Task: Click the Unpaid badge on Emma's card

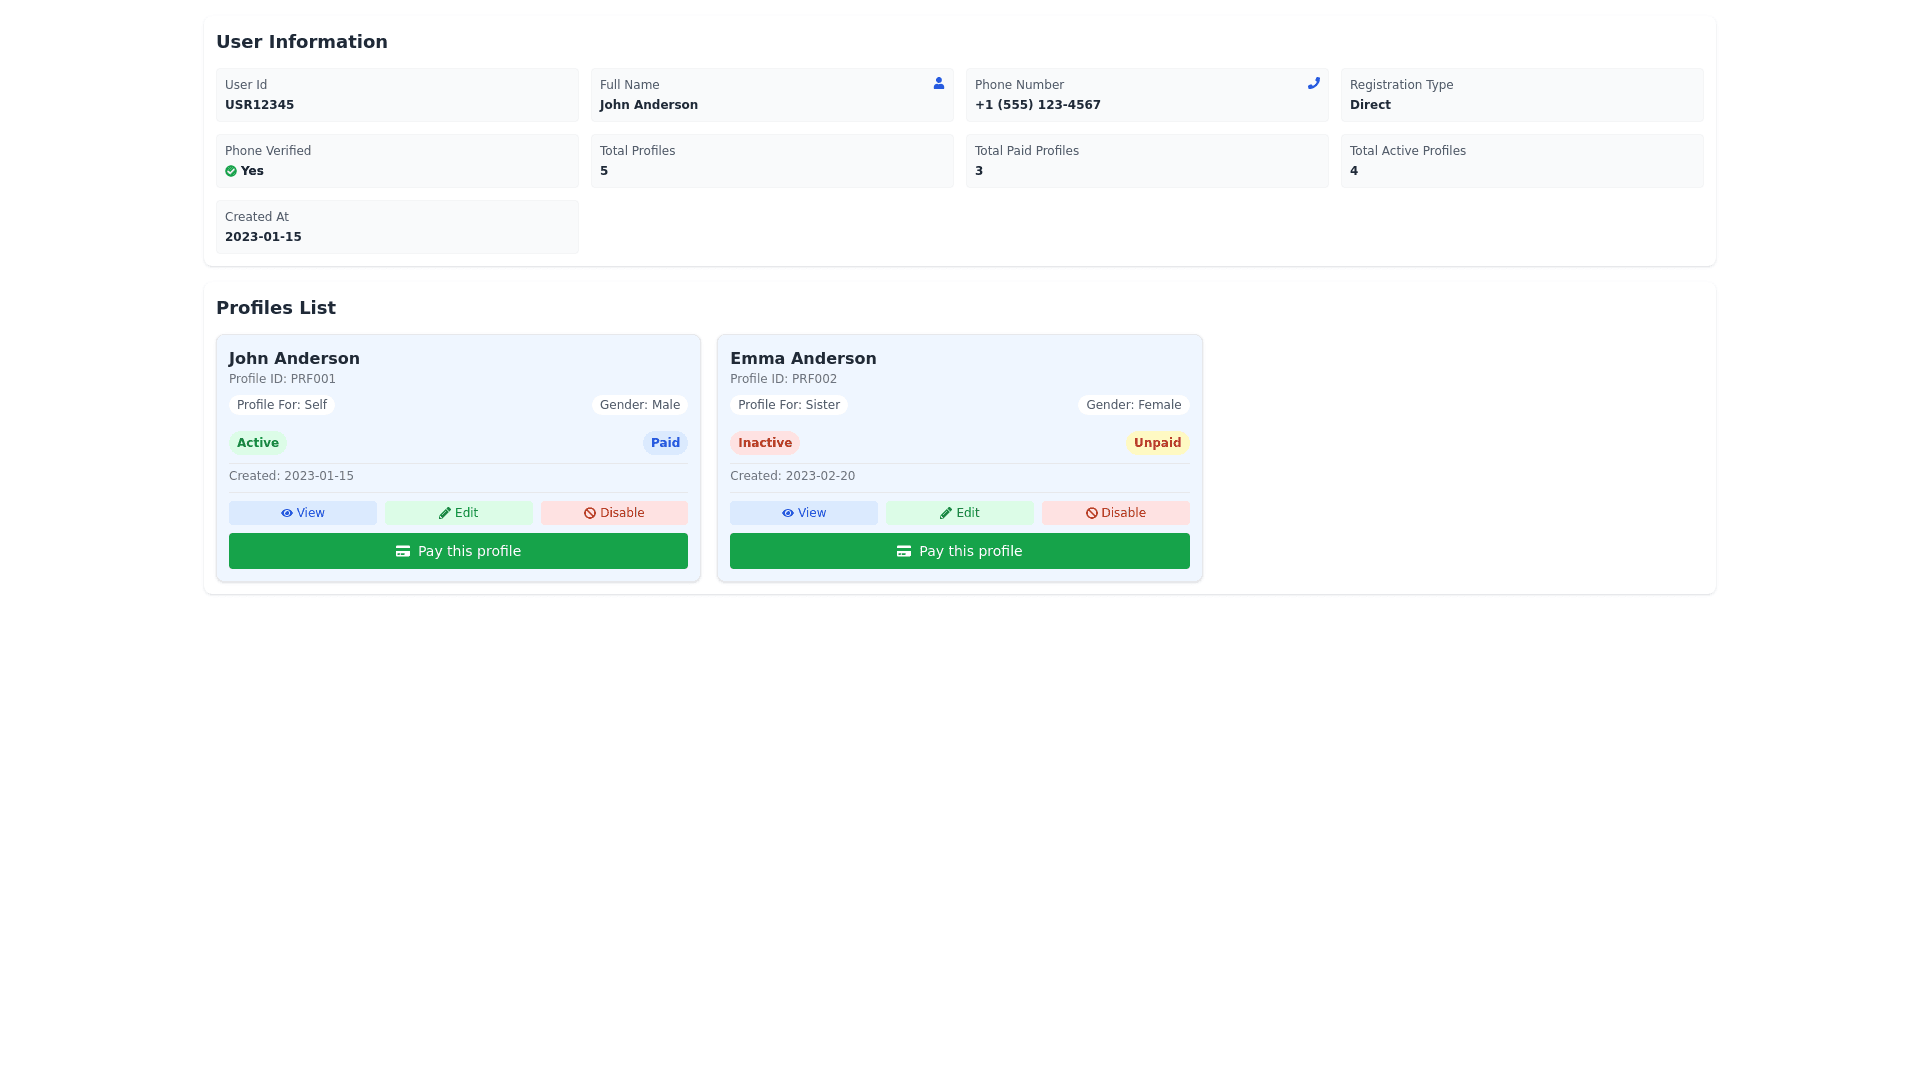Action: (1157, 443)
